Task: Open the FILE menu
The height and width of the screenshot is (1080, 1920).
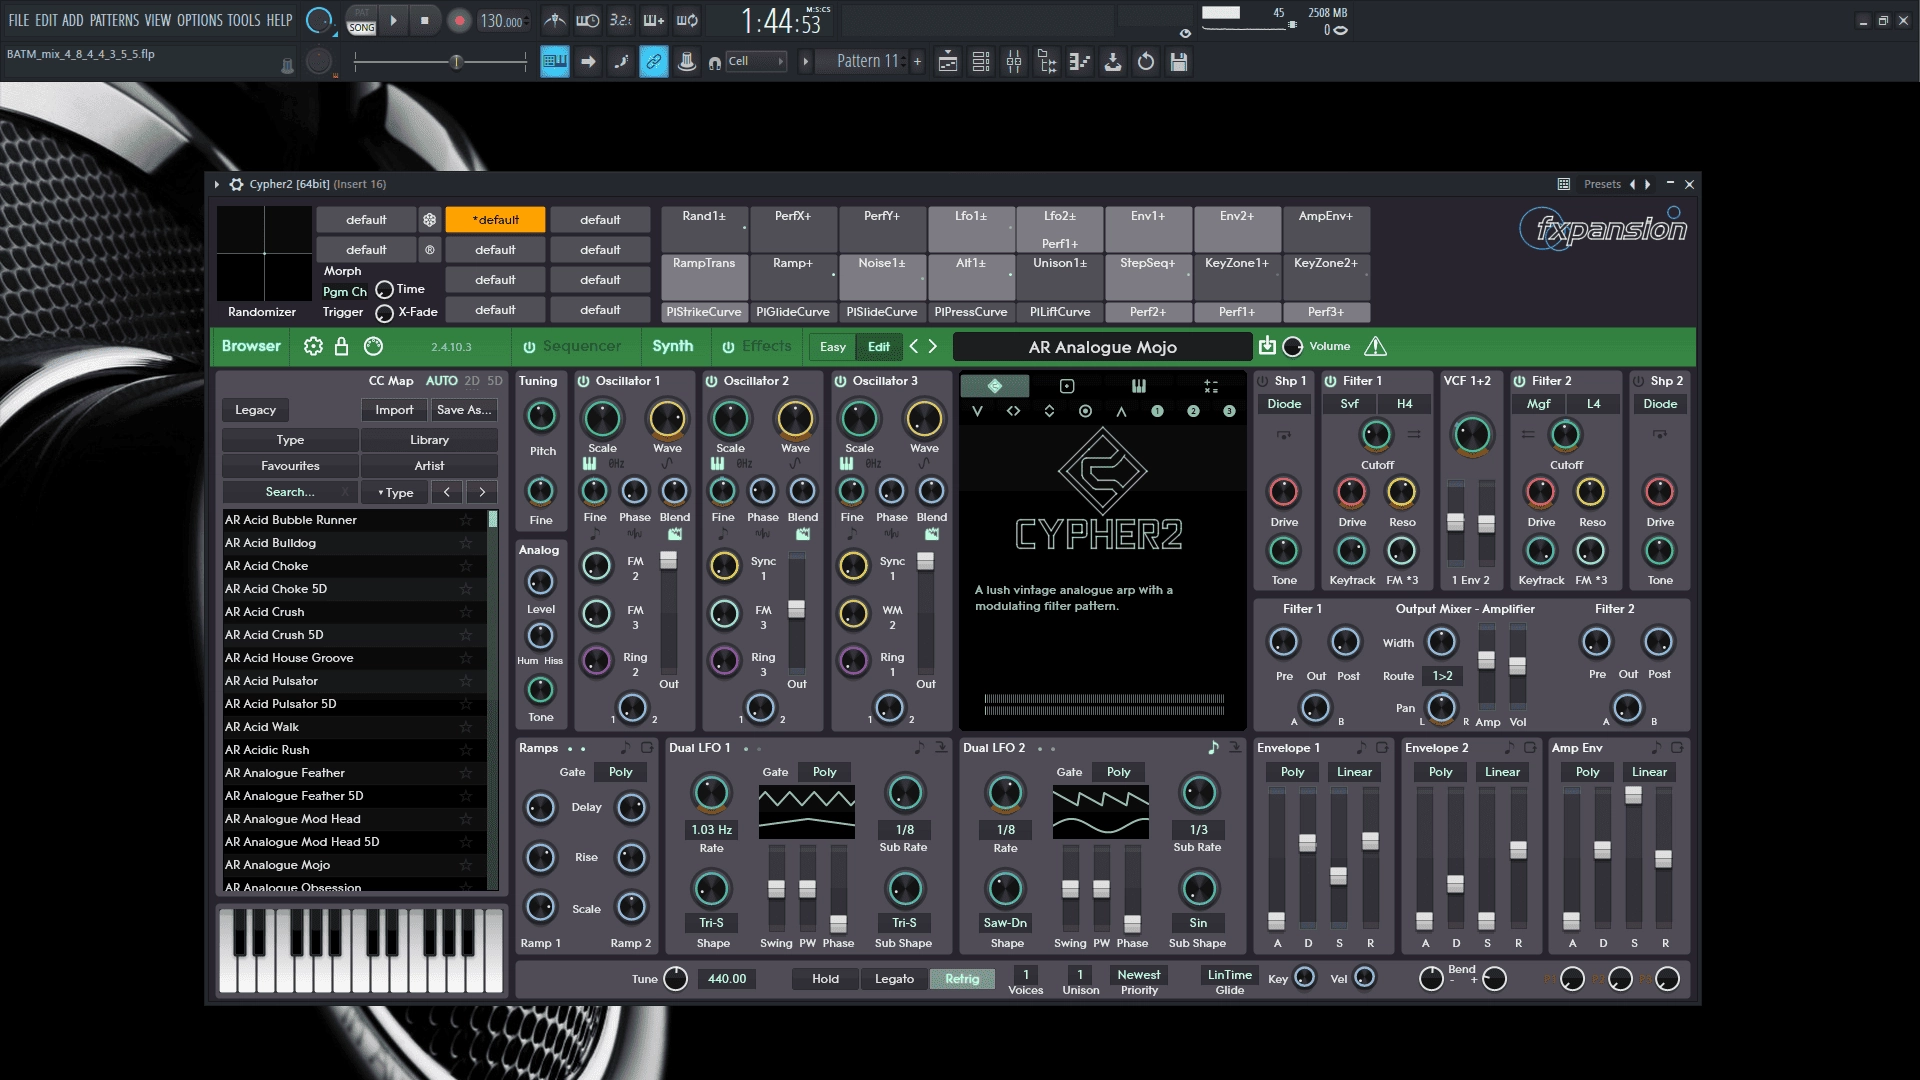Action: tap(18, 20)
